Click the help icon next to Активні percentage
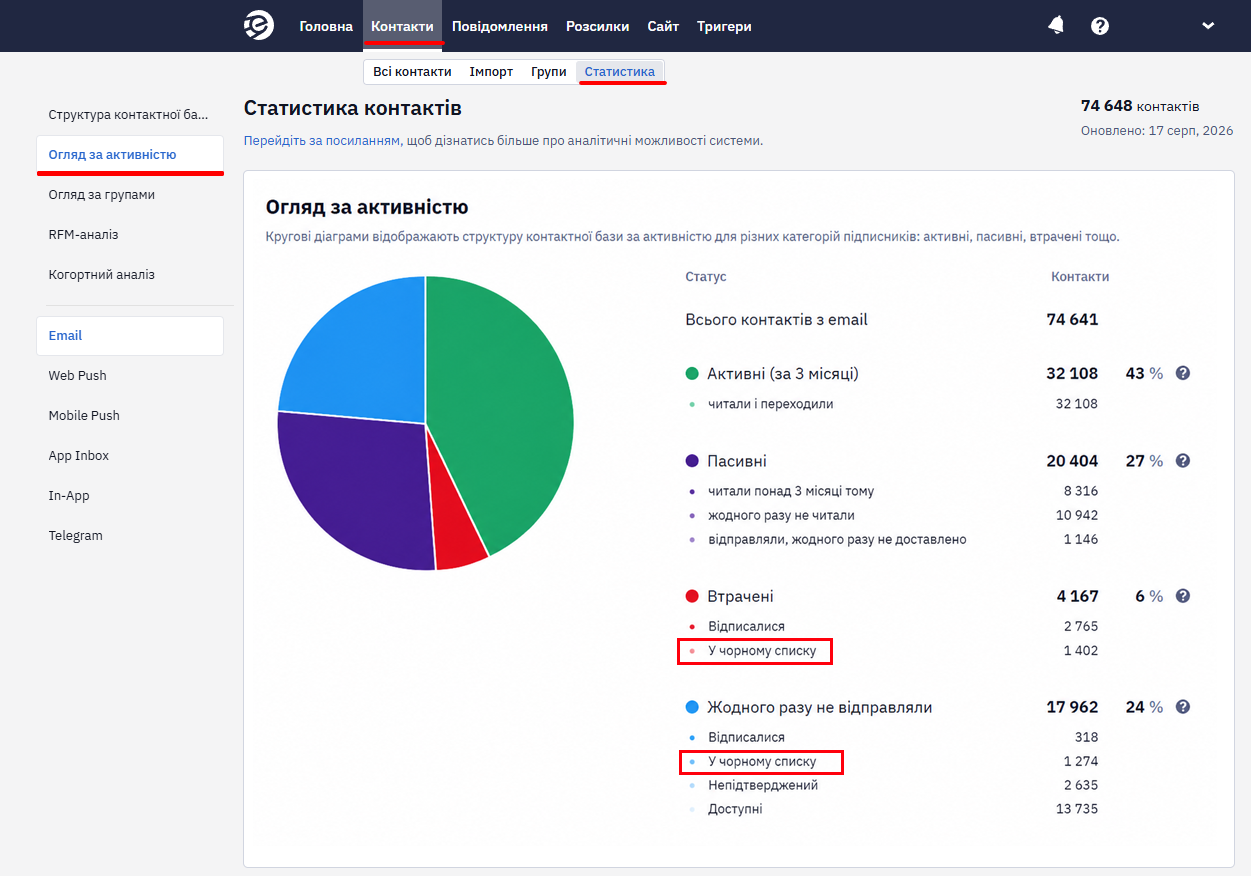1251x876 pixels. (x=1183, y=373)
